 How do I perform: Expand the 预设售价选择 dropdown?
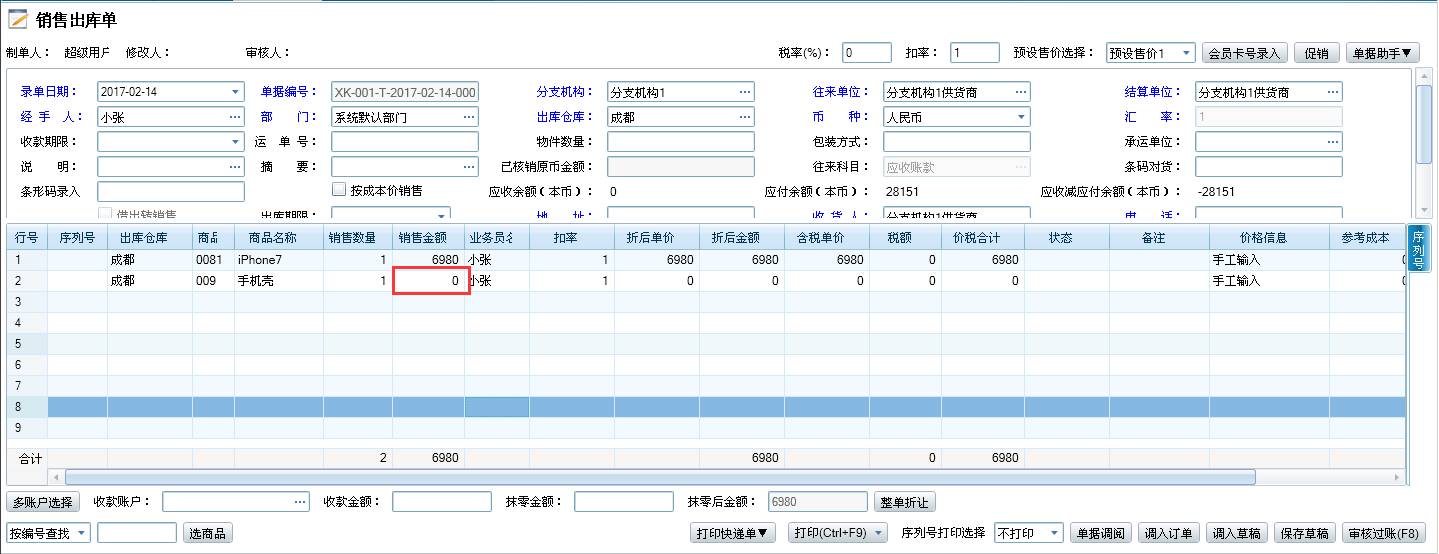point(1186,53)
